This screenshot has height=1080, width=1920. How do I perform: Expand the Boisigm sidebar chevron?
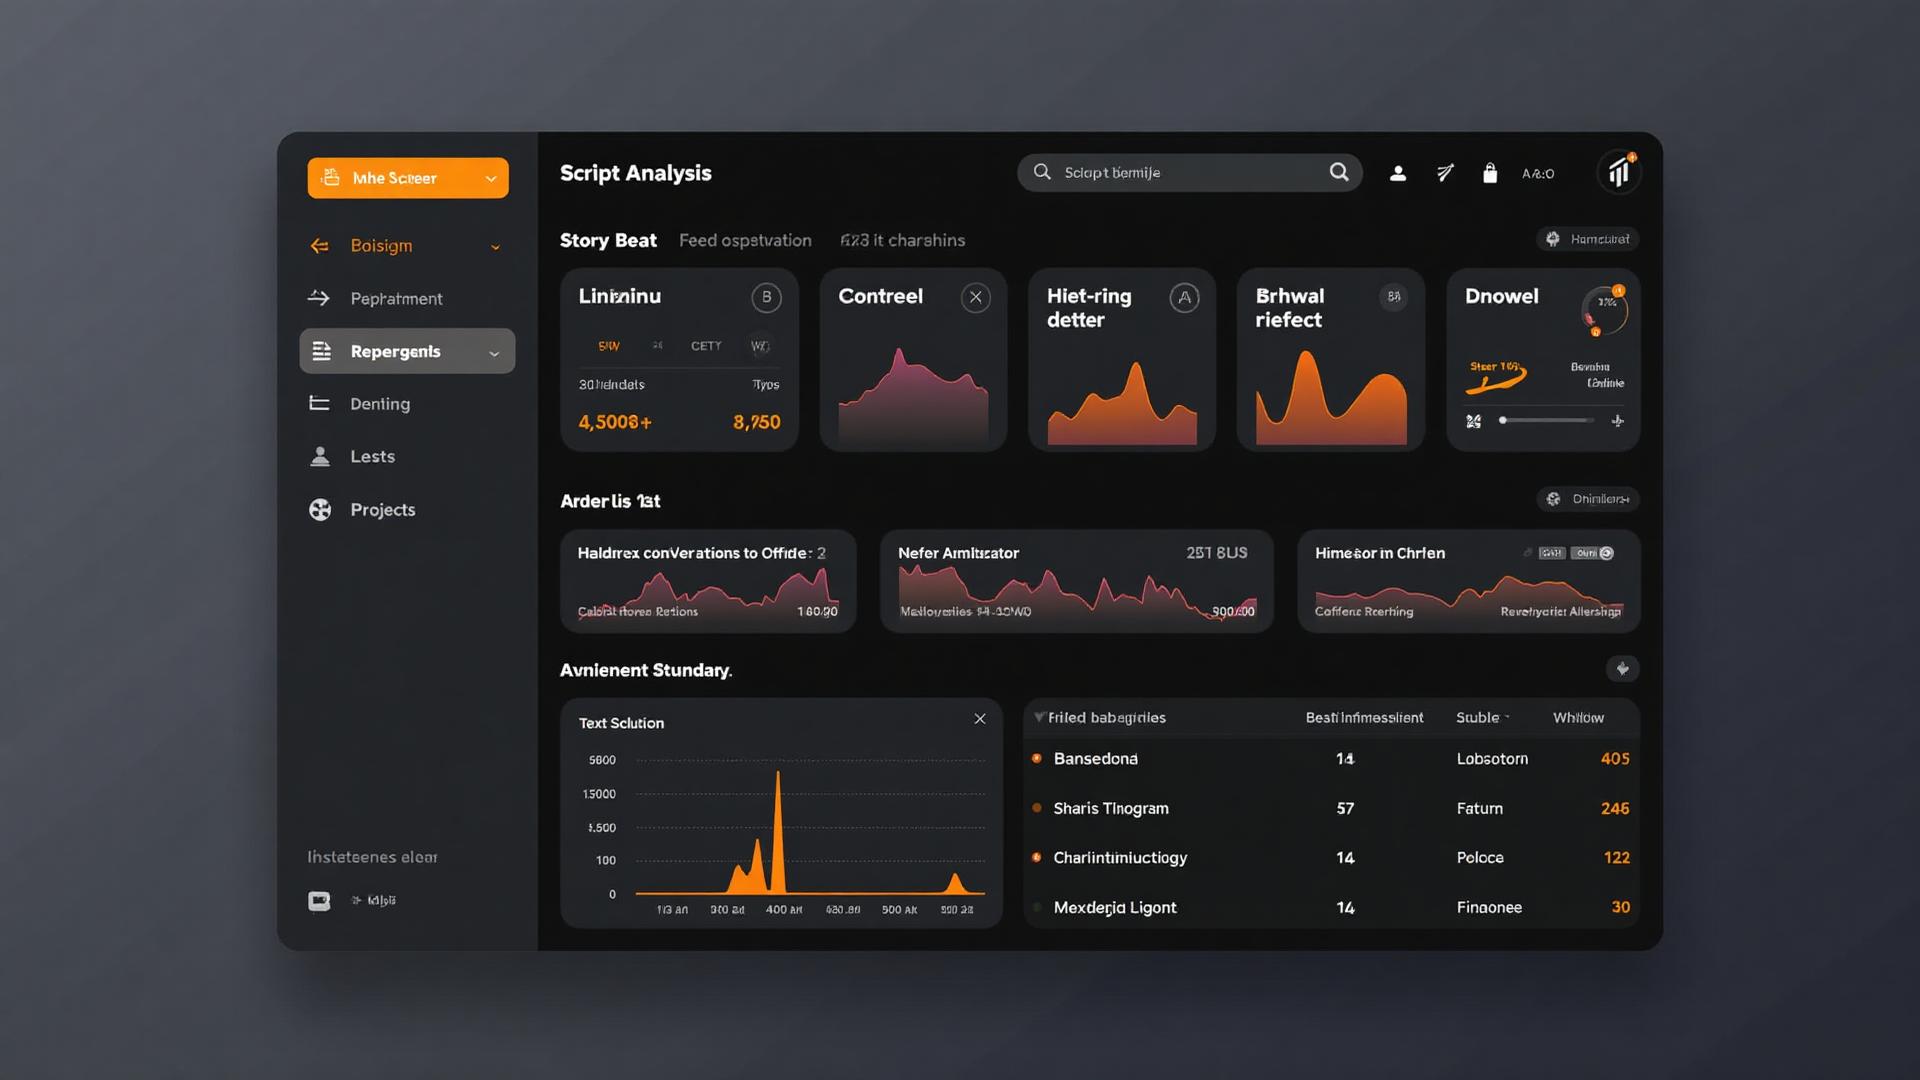(x=495, y=247)
